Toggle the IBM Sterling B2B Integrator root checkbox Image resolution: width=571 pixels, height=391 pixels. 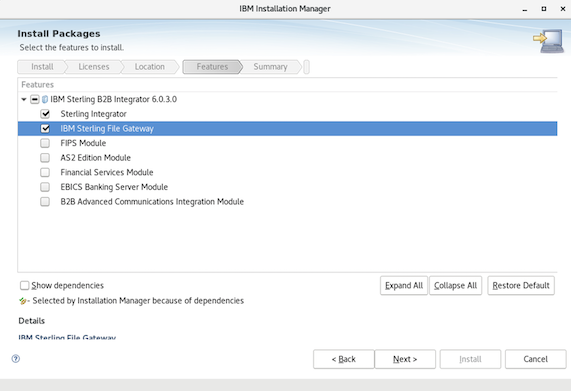tap(35, 99)
